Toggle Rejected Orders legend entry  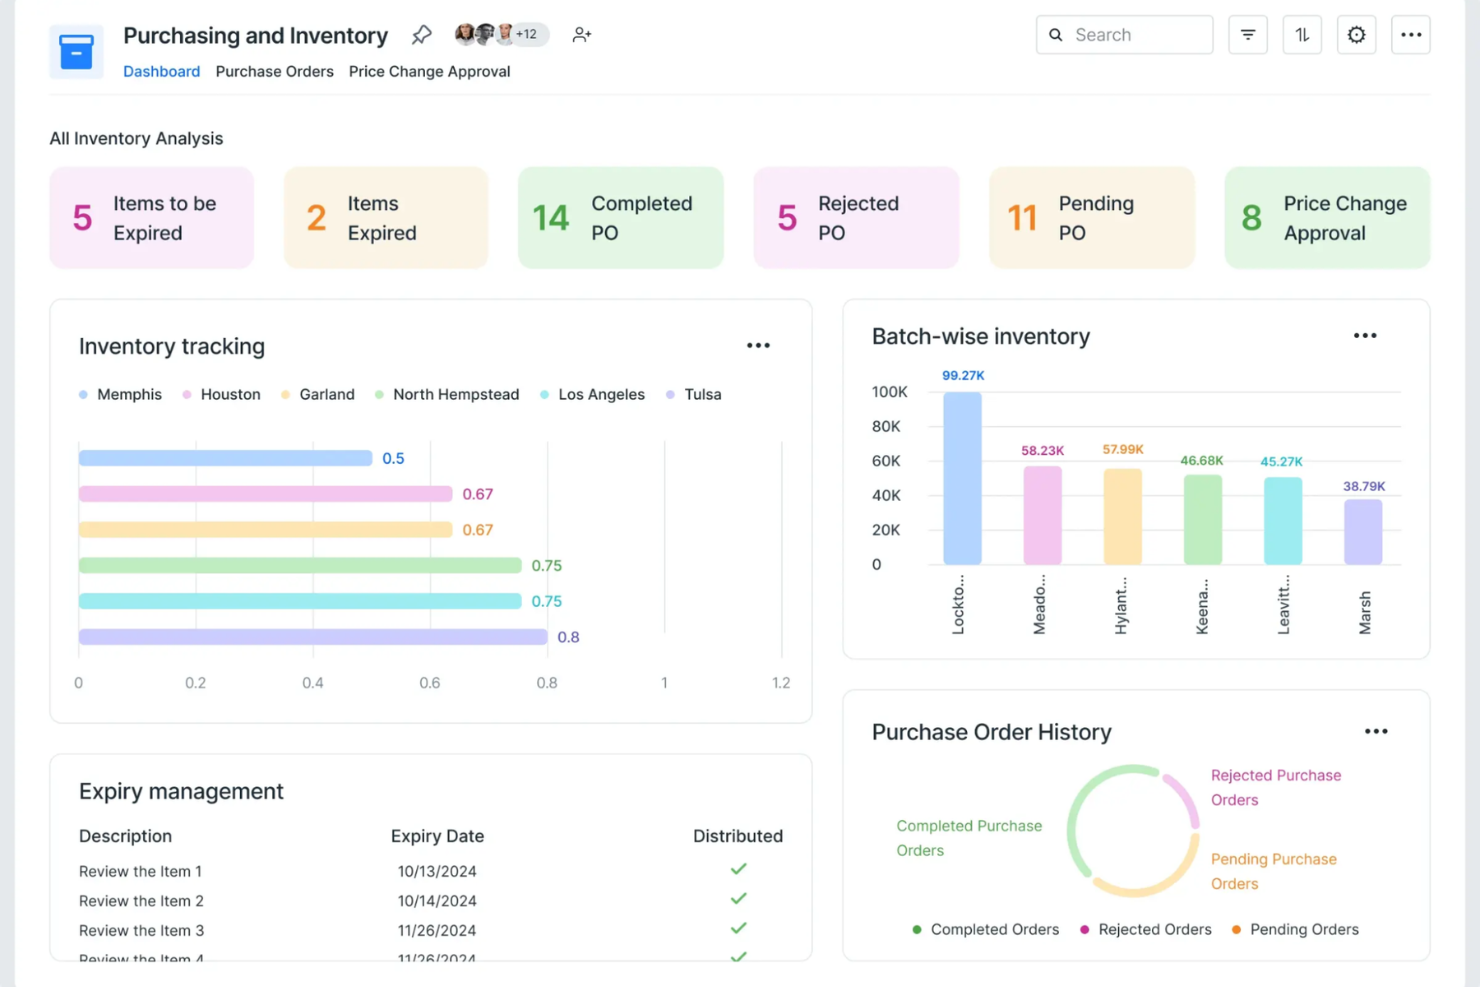pyautogui.click(x=1145, y=930)
